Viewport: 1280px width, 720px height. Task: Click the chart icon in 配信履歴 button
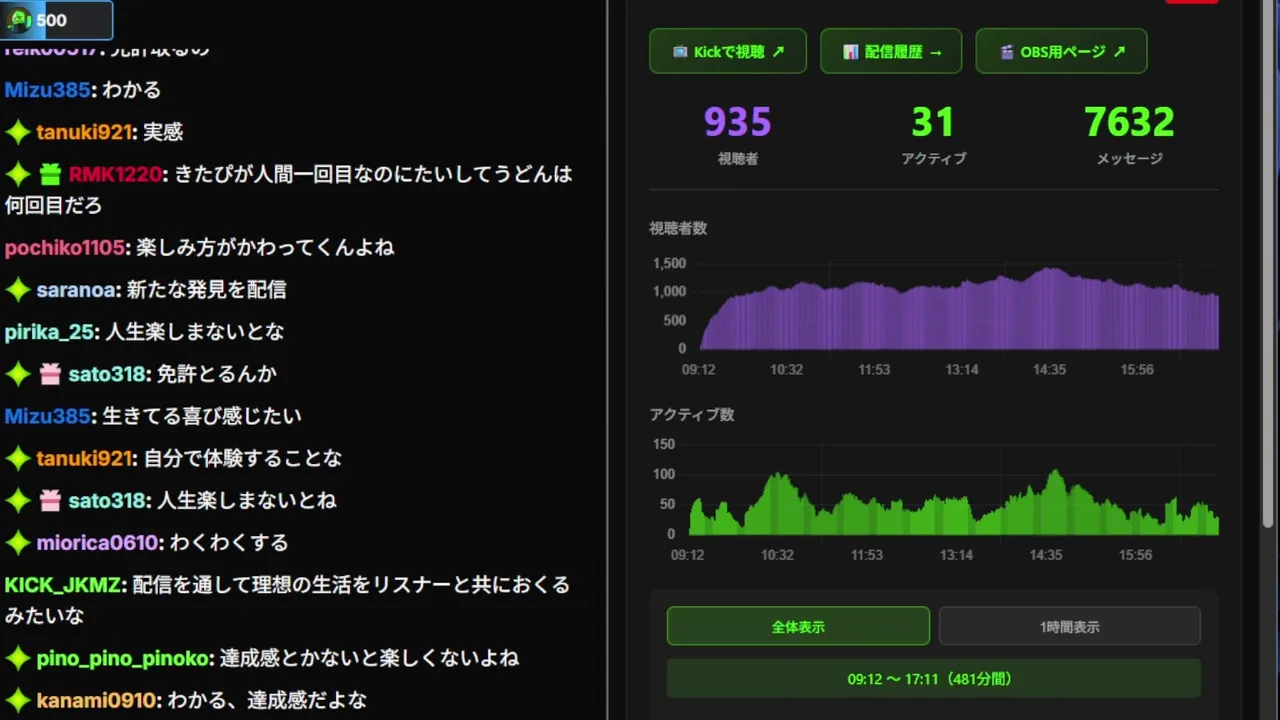point(850,52)
